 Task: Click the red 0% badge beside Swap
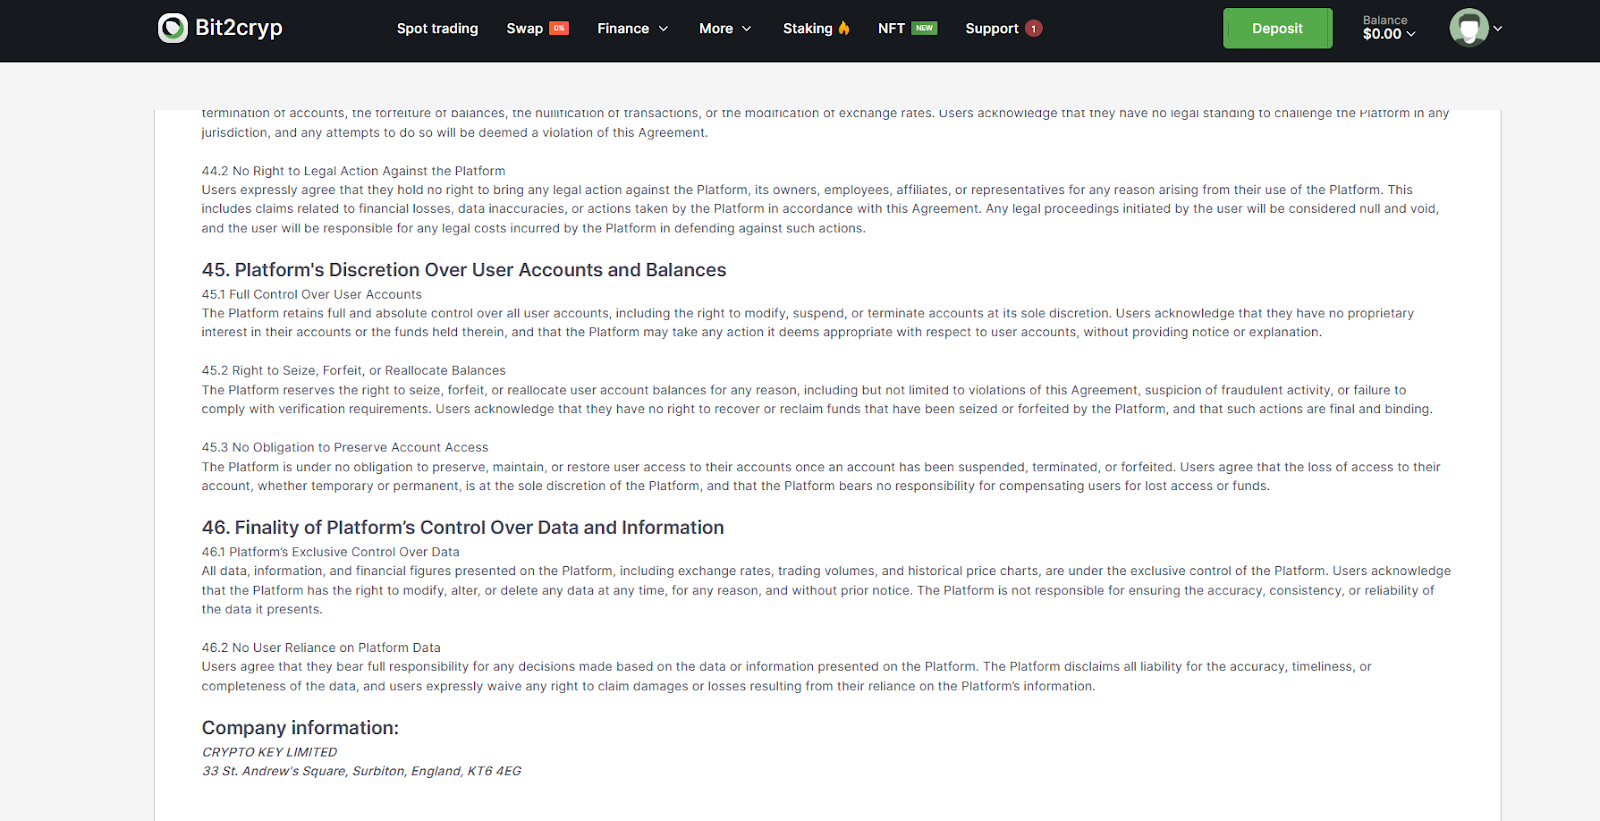pos(559,28)
